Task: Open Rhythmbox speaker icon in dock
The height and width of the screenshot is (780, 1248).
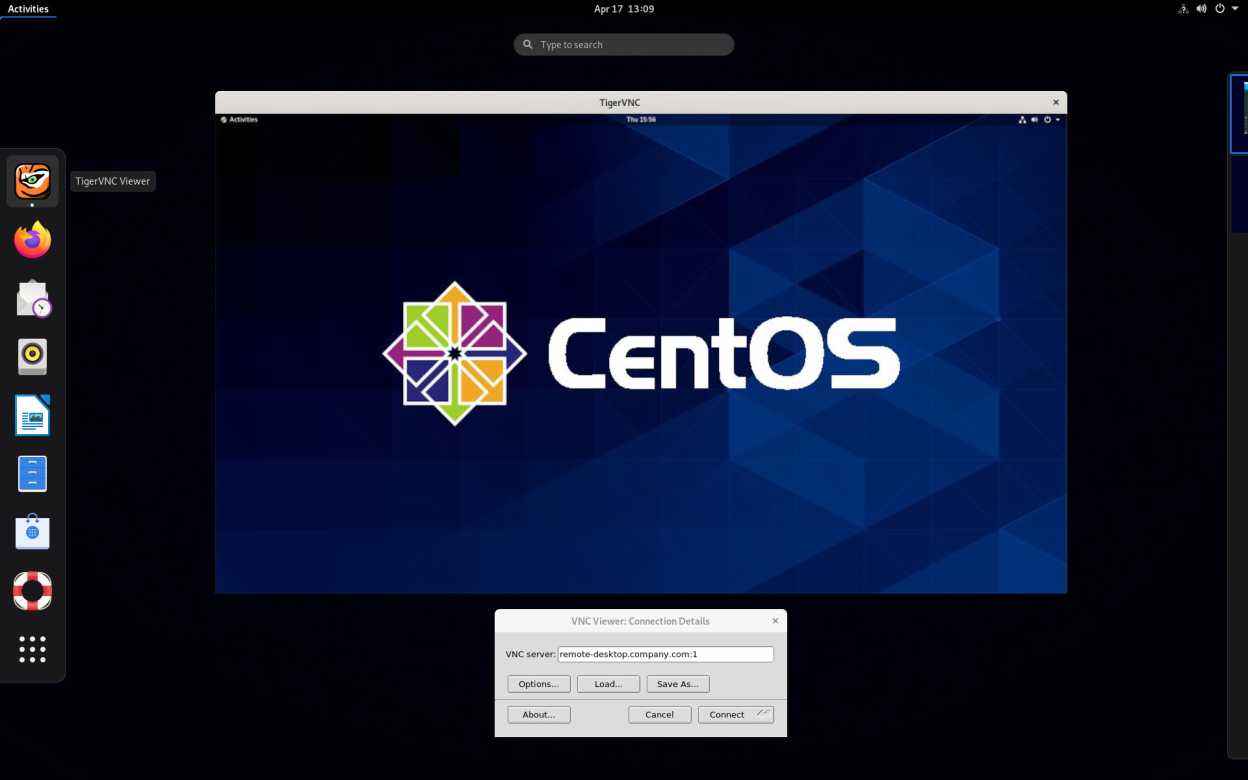Action: click(x=32, y=356)
